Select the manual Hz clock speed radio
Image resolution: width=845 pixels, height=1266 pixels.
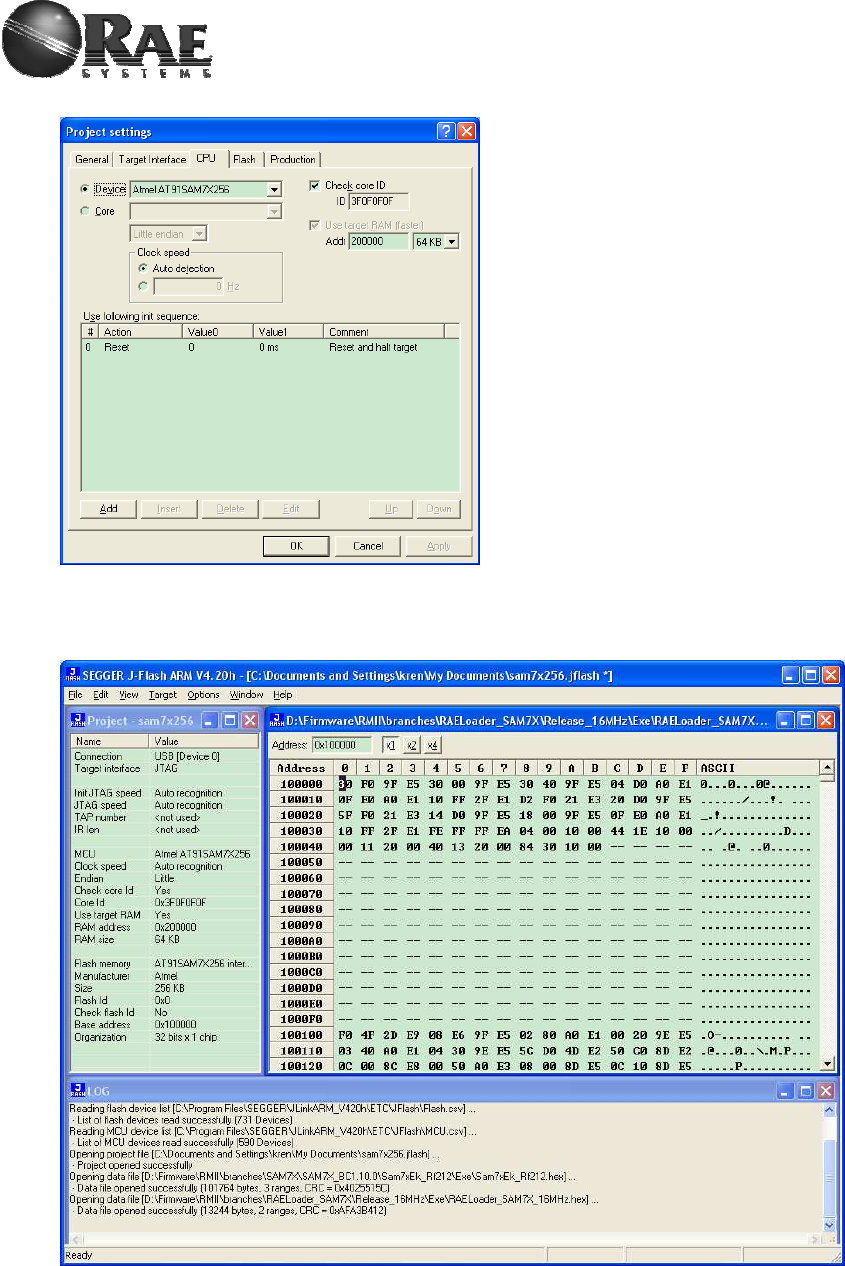(144, 286)
